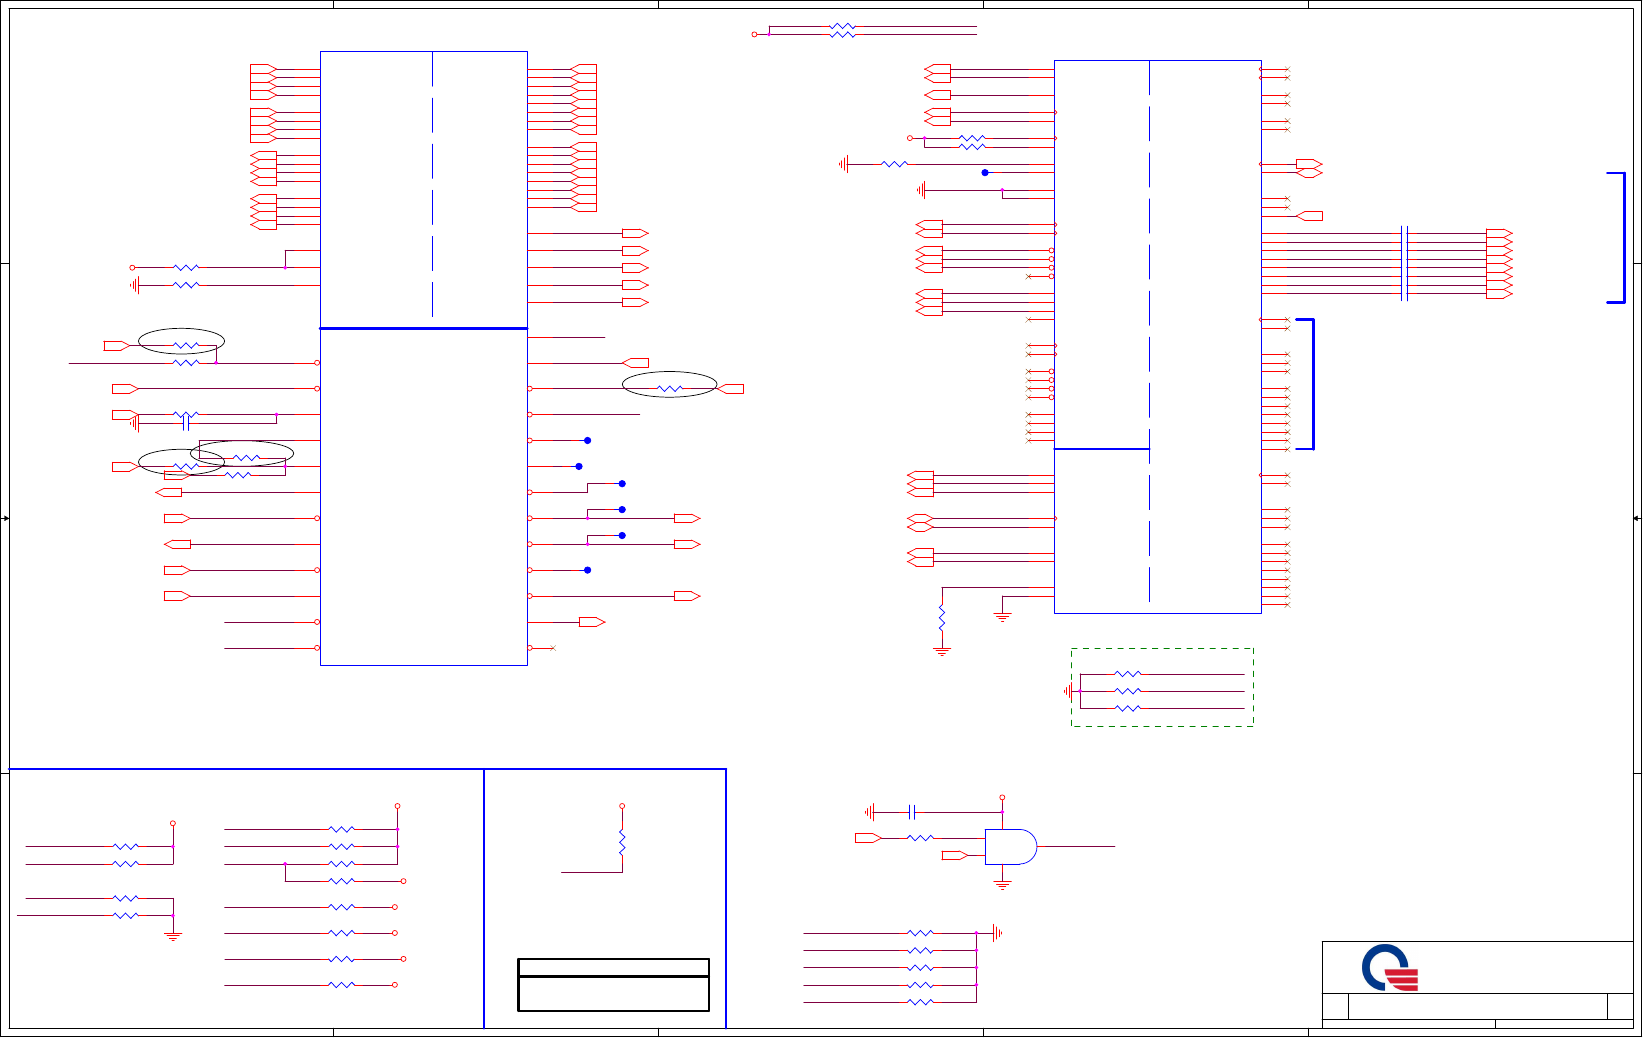The height and width of the screenshot is (1038, 1643).
Task: Click the blue and red logo in title block
Action: tap(1389, 967)
